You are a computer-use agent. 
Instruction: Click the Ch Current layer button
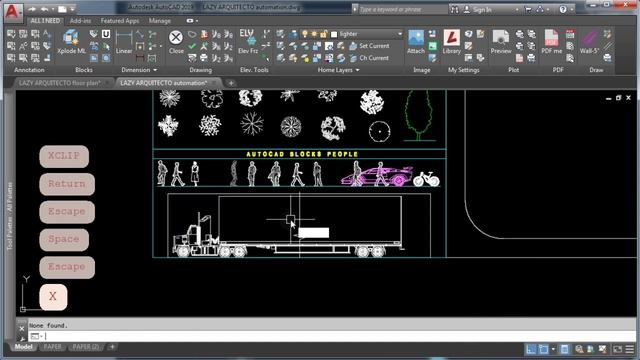pos(369,58)
